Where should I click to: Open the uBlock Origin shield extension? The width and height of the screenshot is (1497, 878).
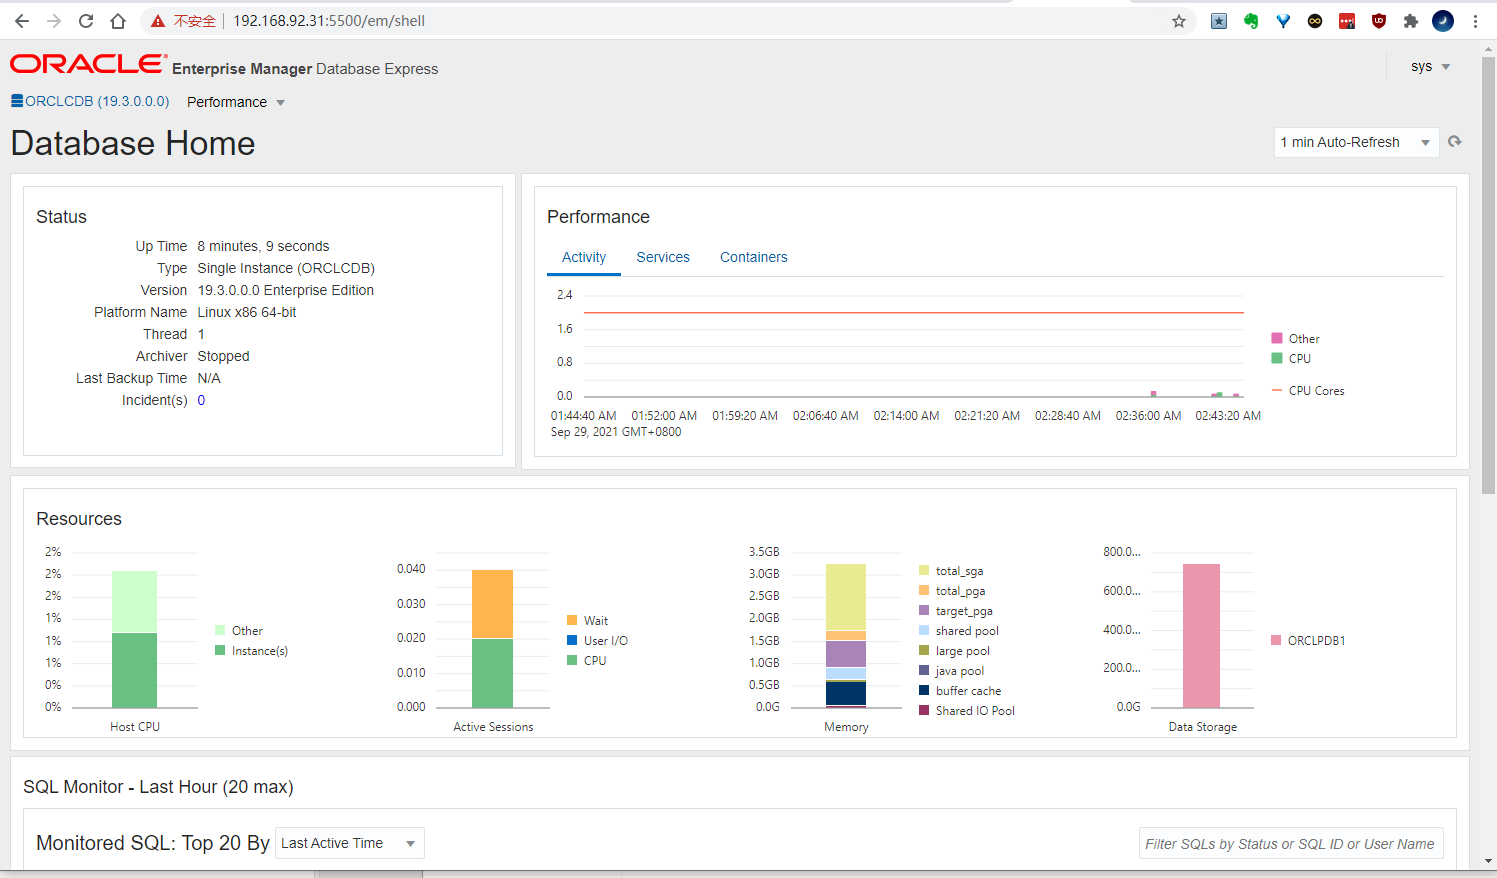coord(1379,21)
